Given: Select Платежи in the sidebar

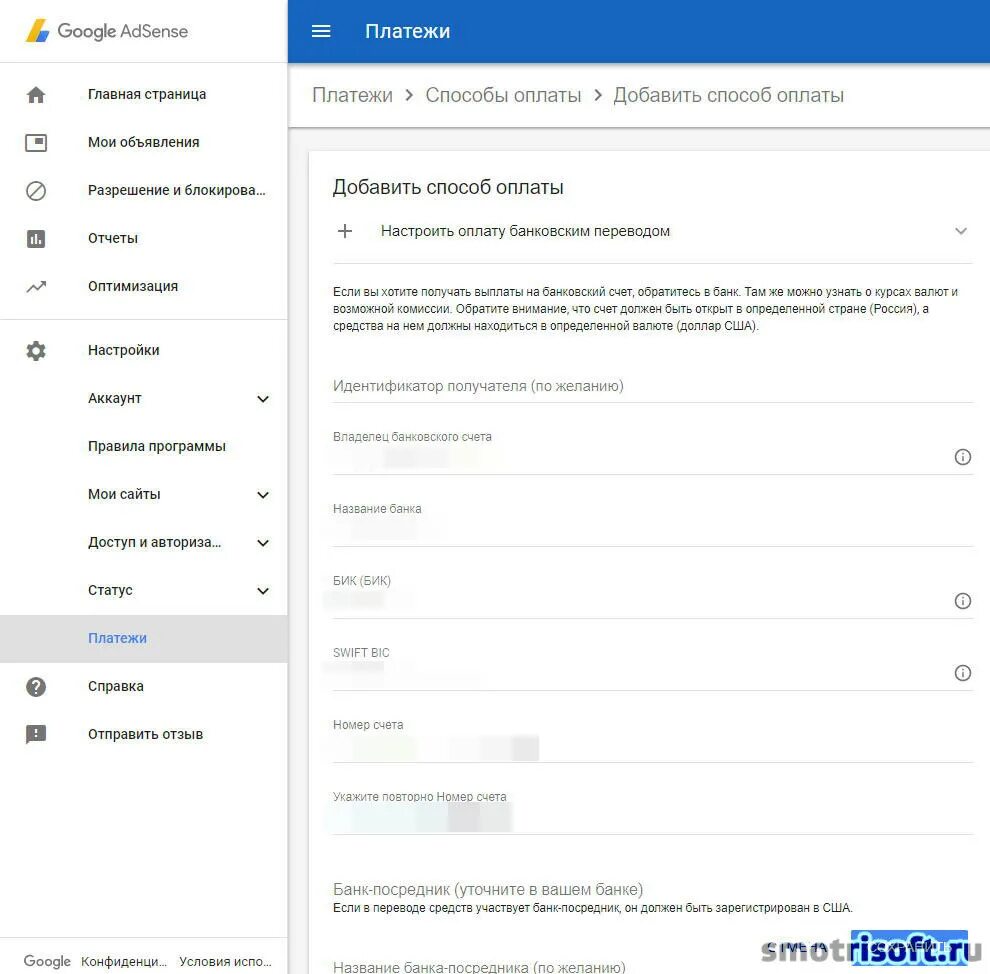Looking at the screenshot, I should click(143, 638).
